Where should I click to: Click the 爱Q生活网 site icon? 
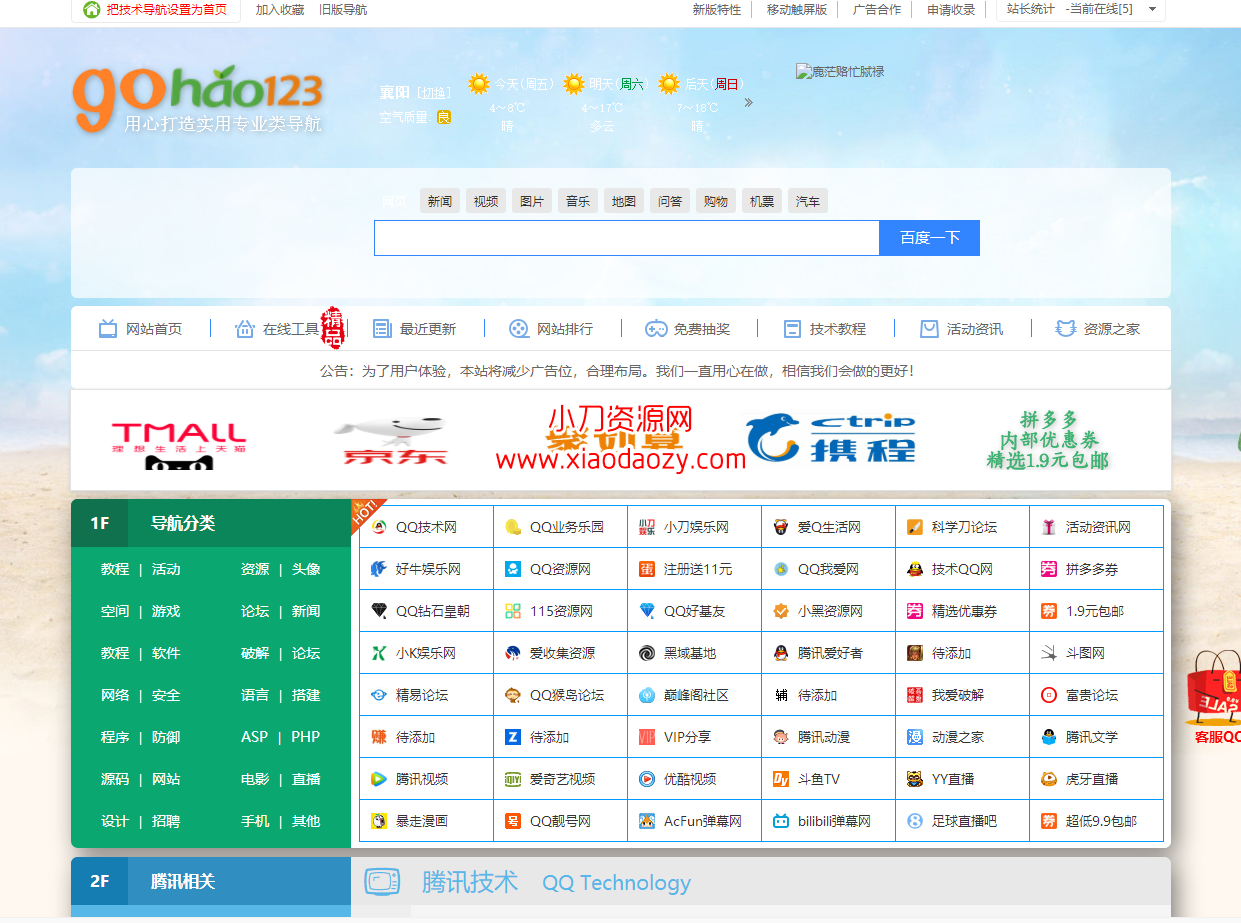click(x=781, y=527)
